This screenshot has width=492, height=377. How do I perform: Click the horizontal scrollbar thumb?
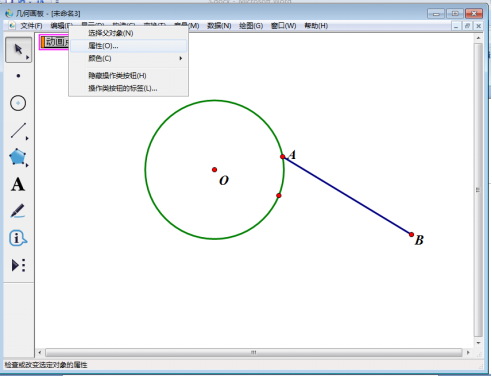(253, 352)
